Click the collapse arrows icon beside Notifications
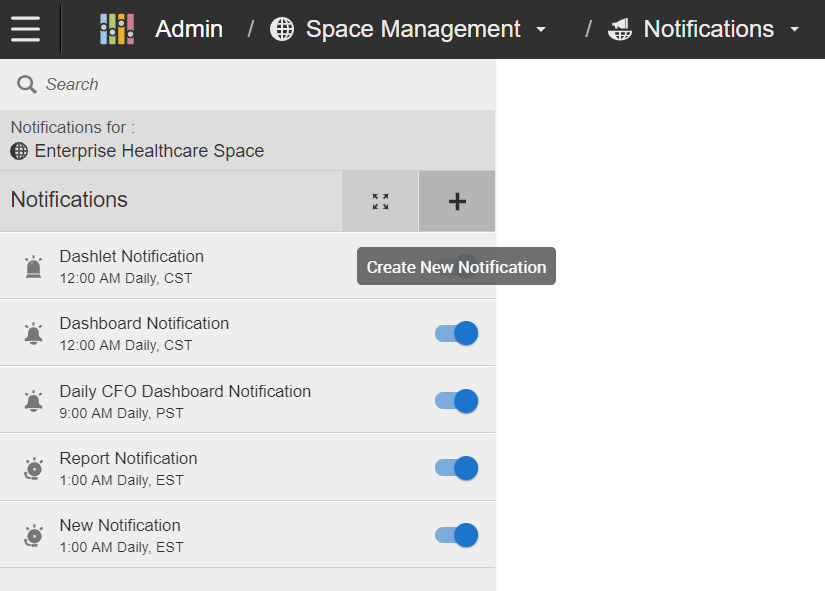Screen dimensions: 825x591 pyautogui.click(x=380, y=201)
